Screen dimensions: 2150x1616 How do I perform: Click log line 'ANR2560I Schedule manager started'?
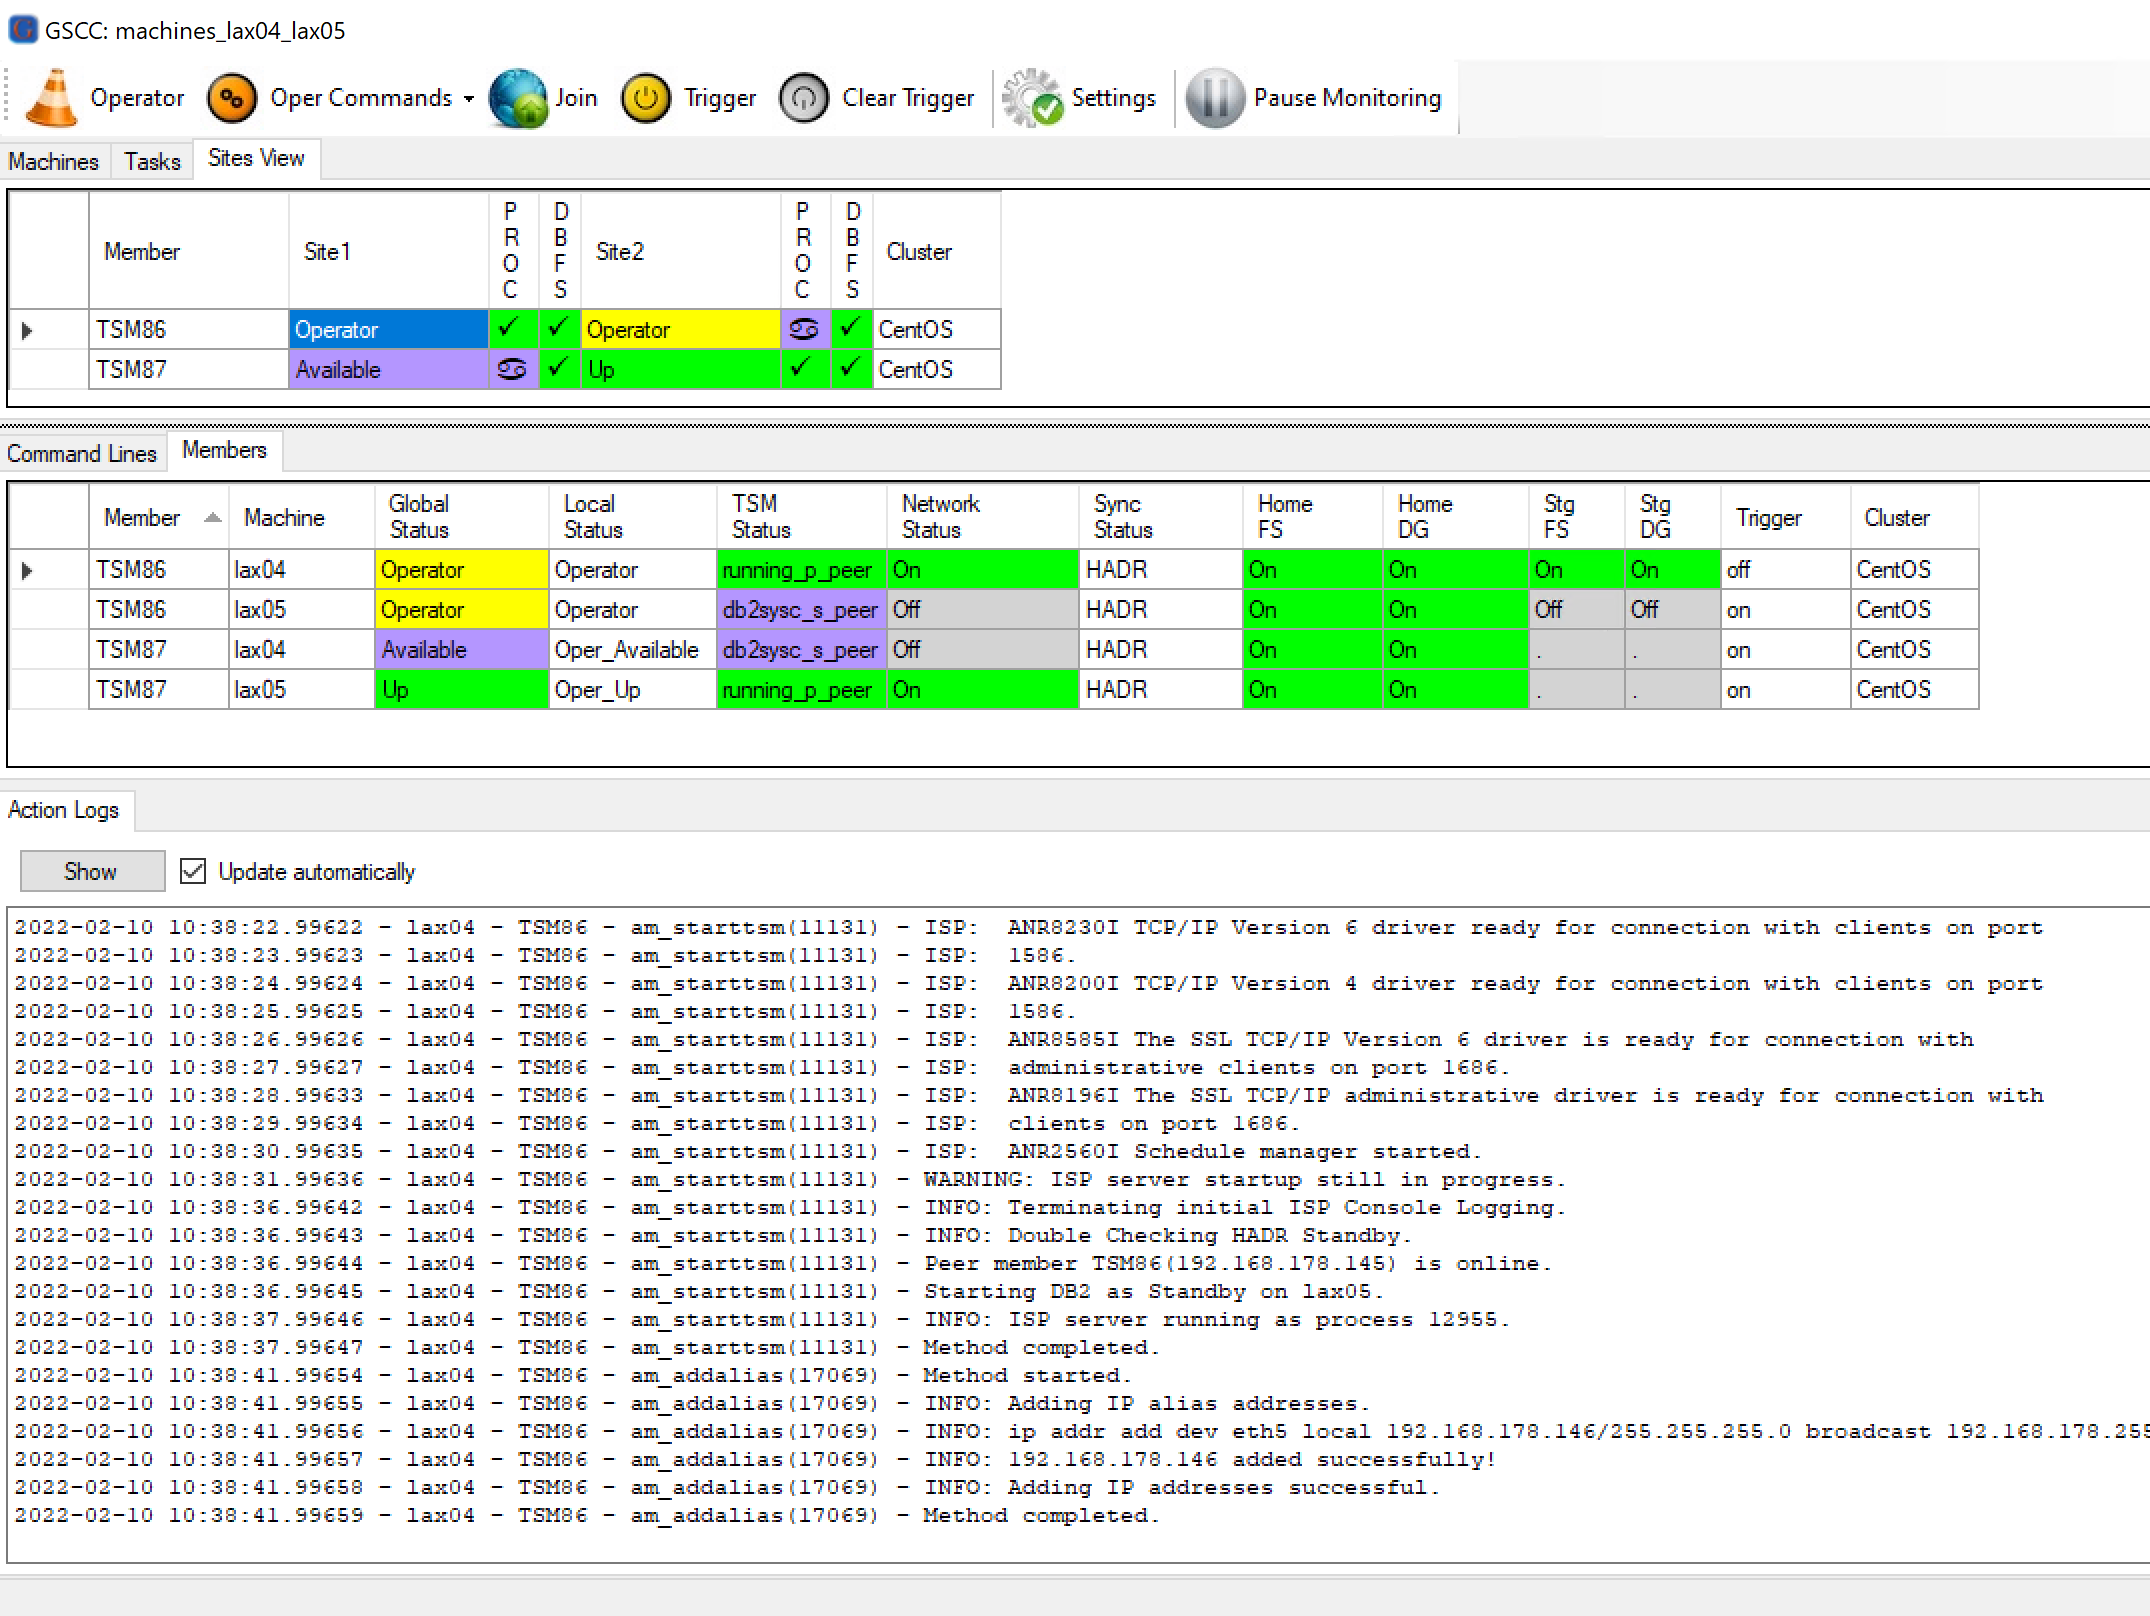click(x=748, y=1151)
